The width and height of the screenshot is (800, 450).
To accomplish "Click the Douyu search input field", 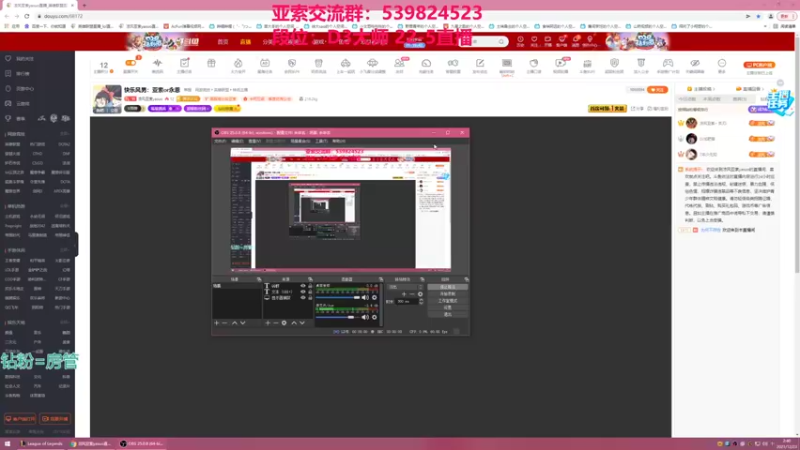I will (x=482, y=41).
